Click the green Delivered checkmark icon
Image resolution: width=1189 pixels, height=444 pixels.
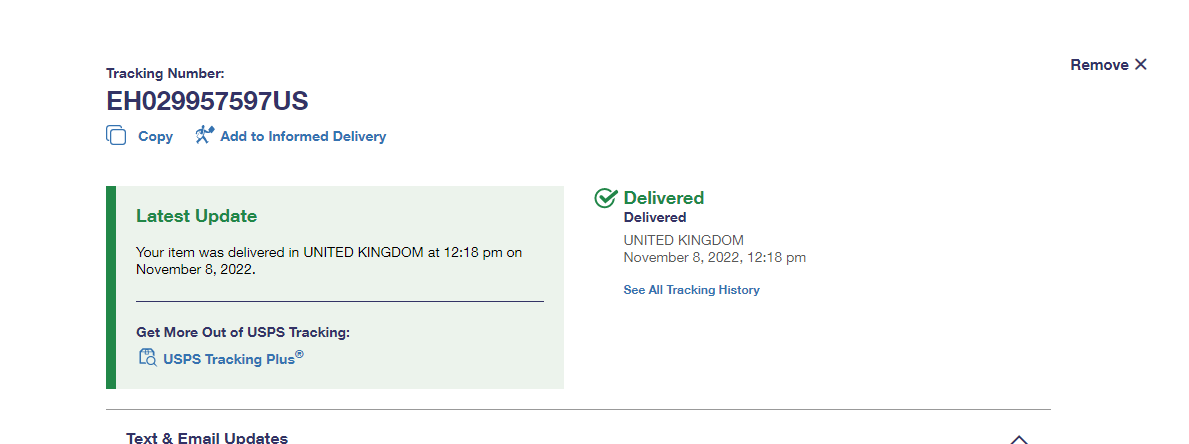605,198
